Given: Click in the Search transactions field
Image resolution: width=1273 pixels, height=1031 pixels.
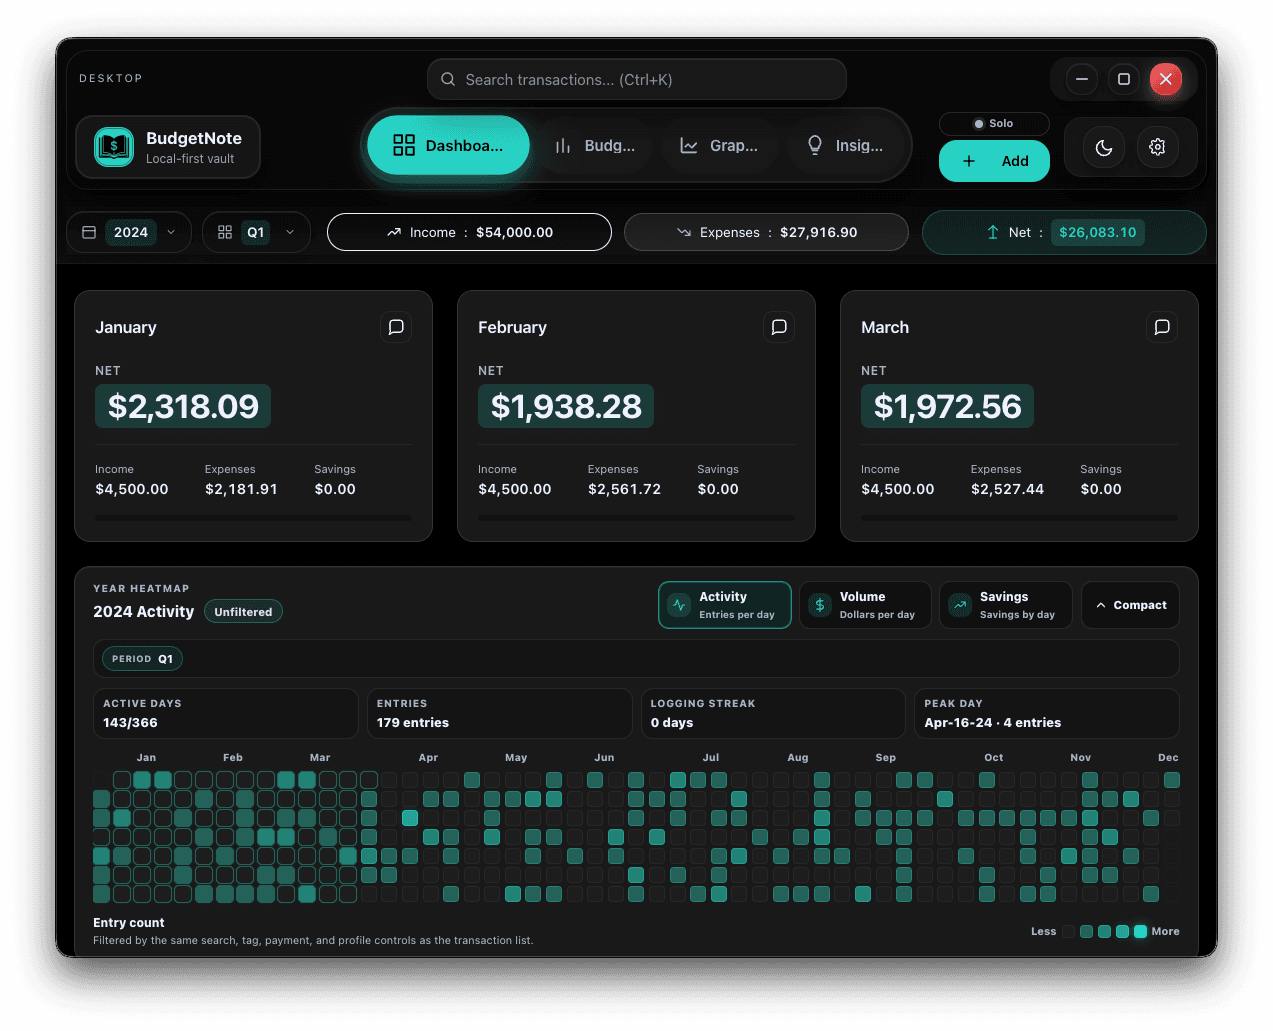Looking at the screenshot, I should (636, 79).
